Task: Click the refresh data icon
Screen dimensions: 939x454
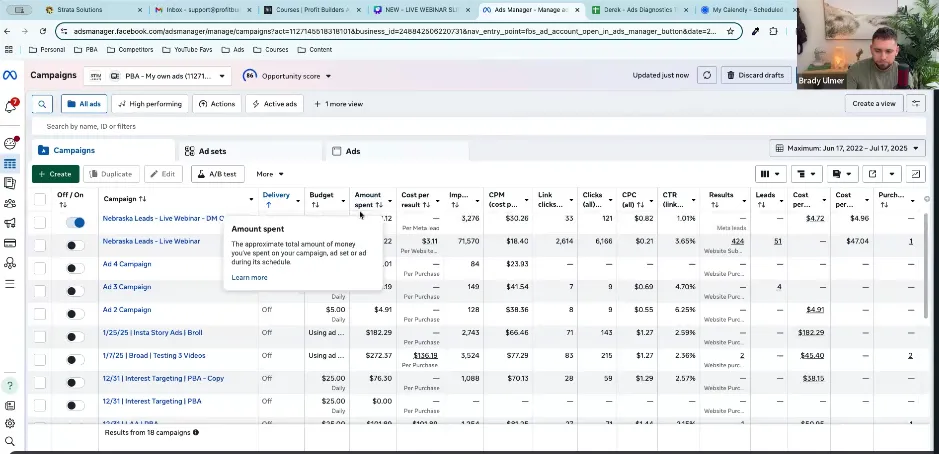Action: [707, 75]
